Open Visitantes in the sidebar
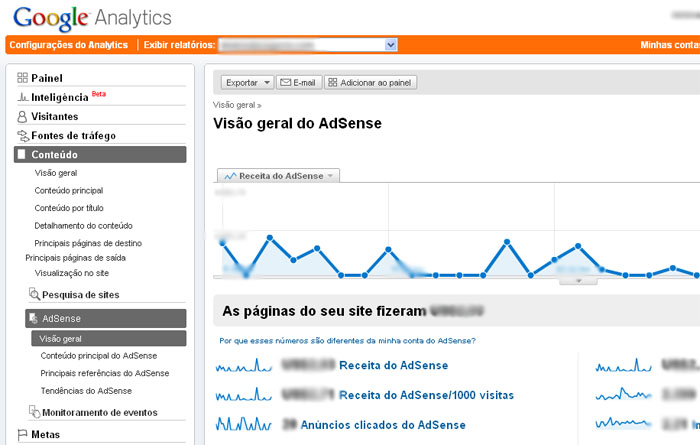 point(54,116)
